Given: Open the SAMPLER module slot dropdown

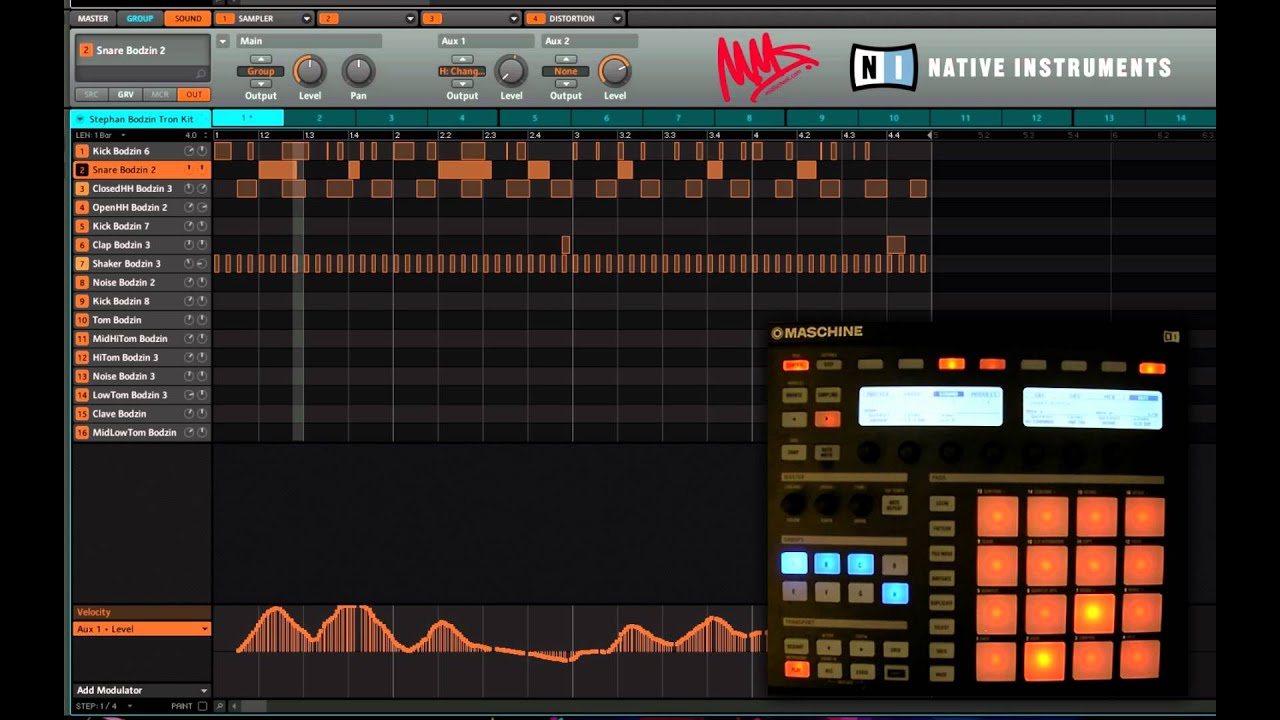Looking at the screenshot, I should tap(306, 18).
